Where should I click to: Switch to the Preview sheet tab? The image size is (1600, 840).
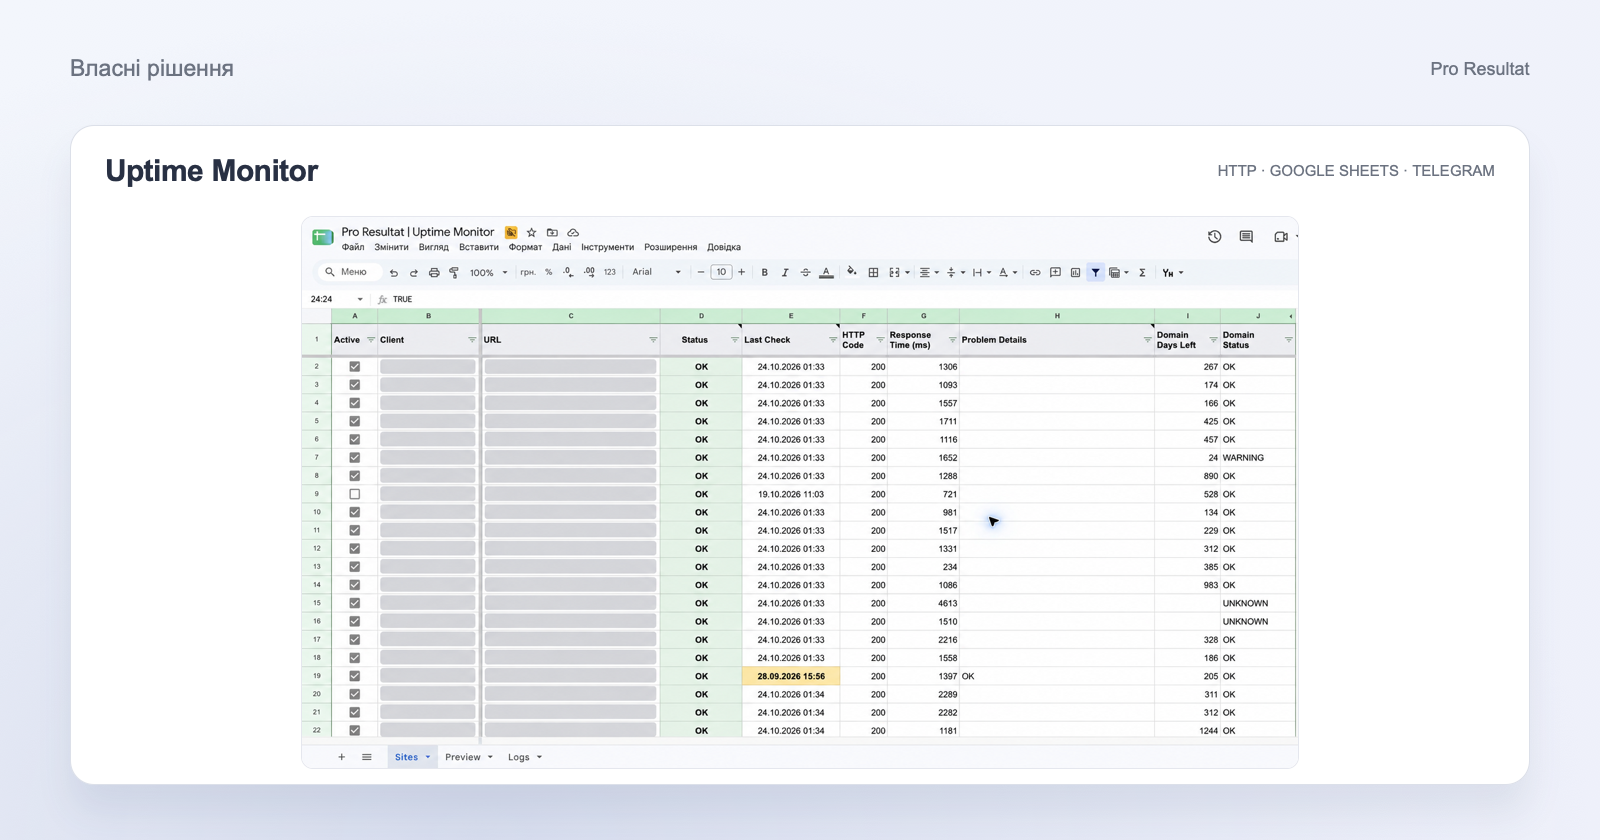pos(469,757)
